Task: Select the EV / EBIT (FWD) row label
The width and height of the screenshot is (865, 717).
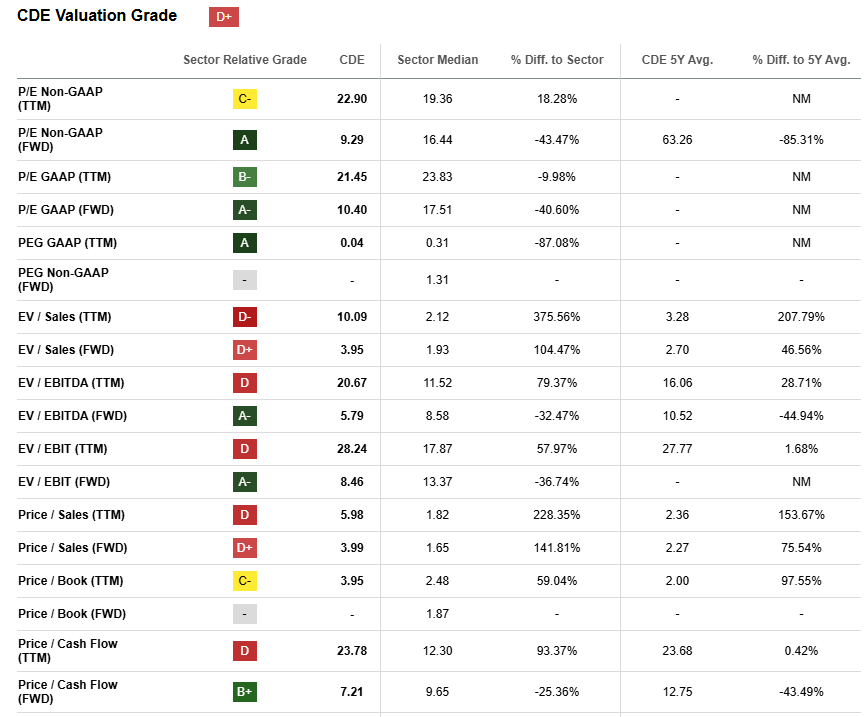Action: [x=64, y=482]
